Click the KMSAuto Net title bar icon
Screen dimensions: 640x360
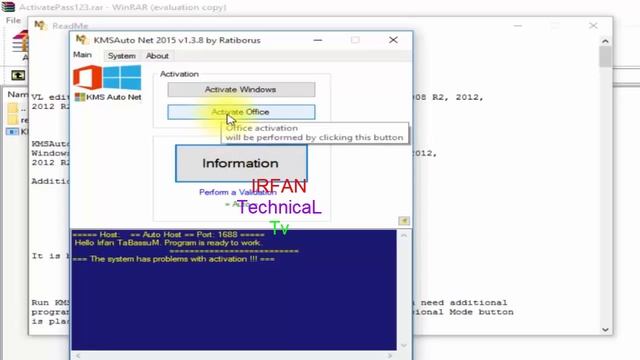click(81, 40)
